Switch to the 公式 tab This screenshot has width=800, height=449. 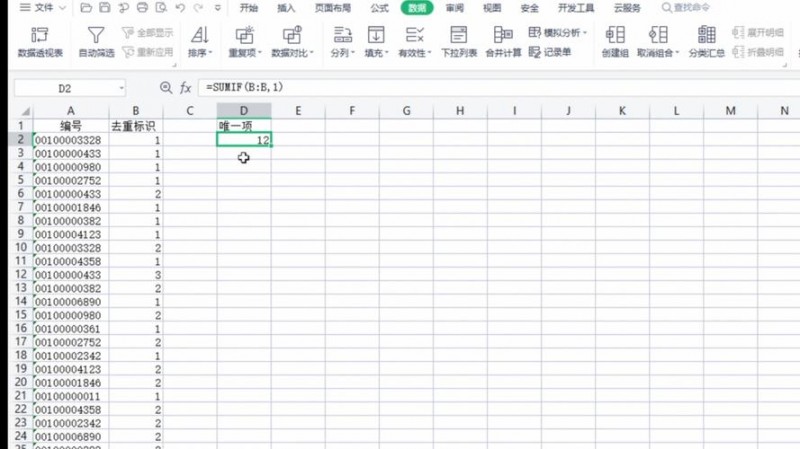click(379, 8)
